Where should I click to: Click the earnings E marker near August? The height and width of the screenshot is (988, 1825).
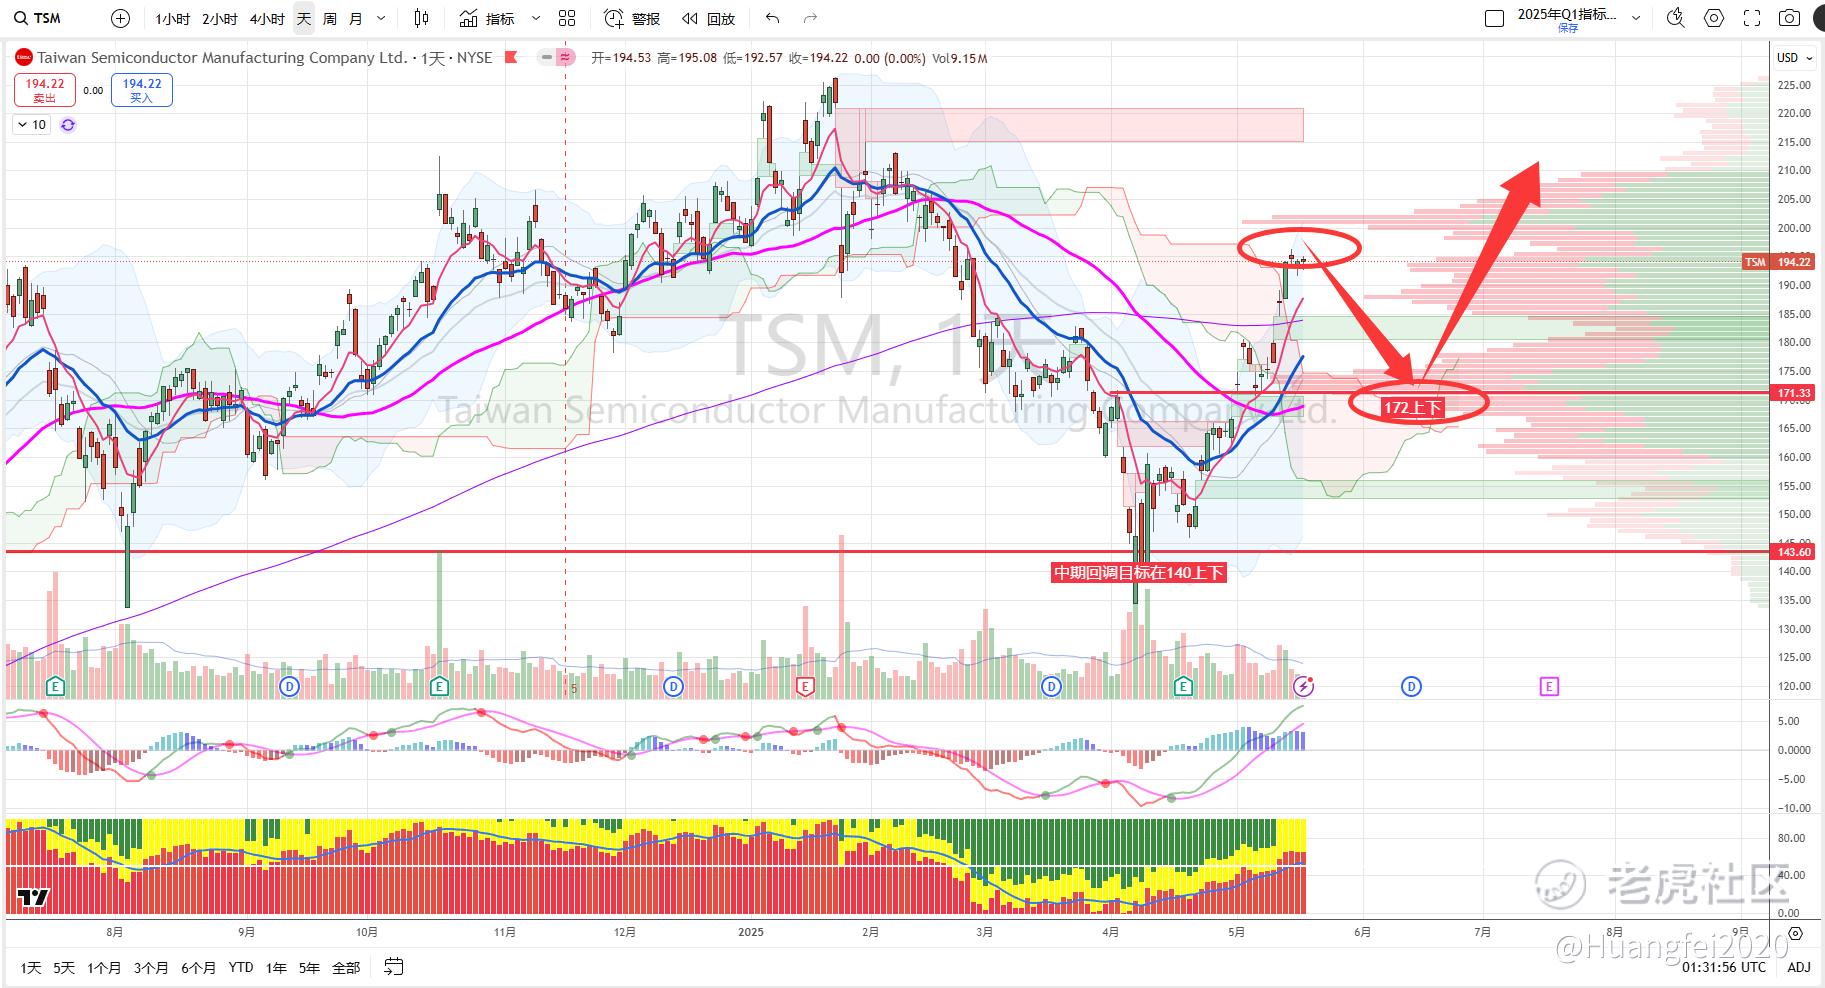[56, 686]
